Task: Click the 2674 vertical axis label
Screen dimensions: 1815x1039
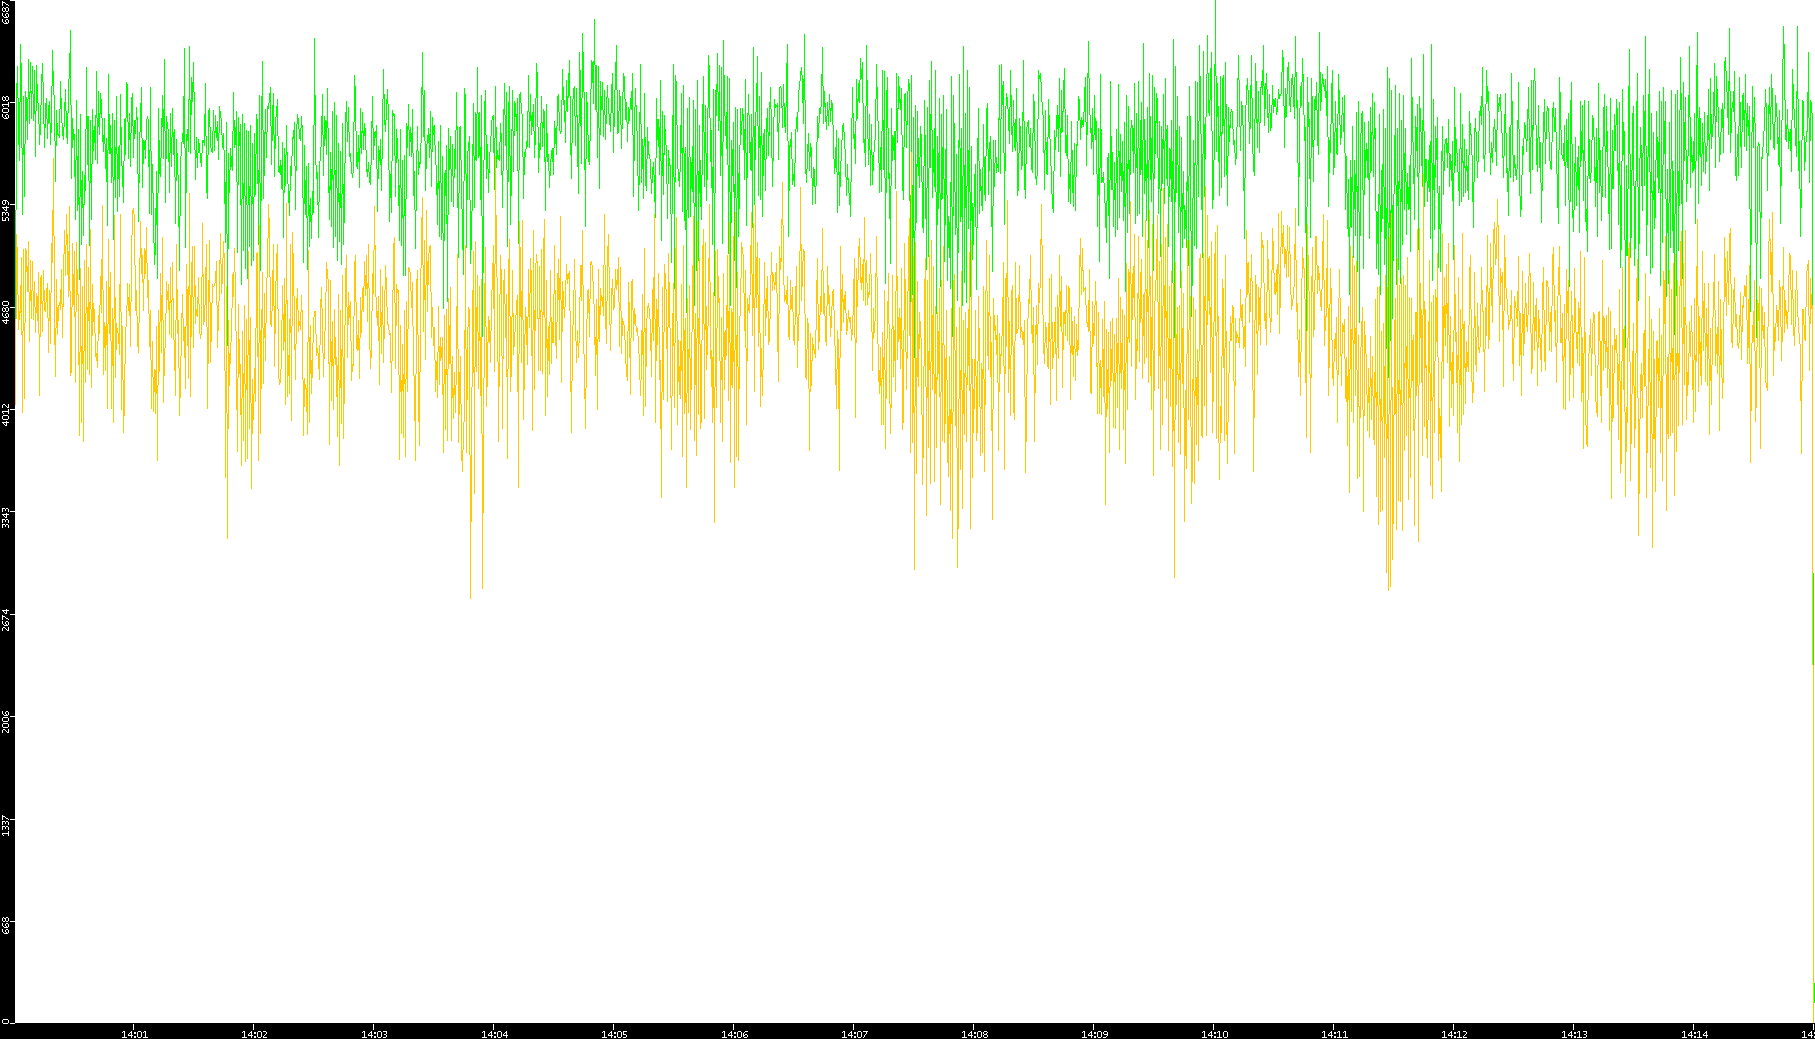Action: click(x=6, y=619)
